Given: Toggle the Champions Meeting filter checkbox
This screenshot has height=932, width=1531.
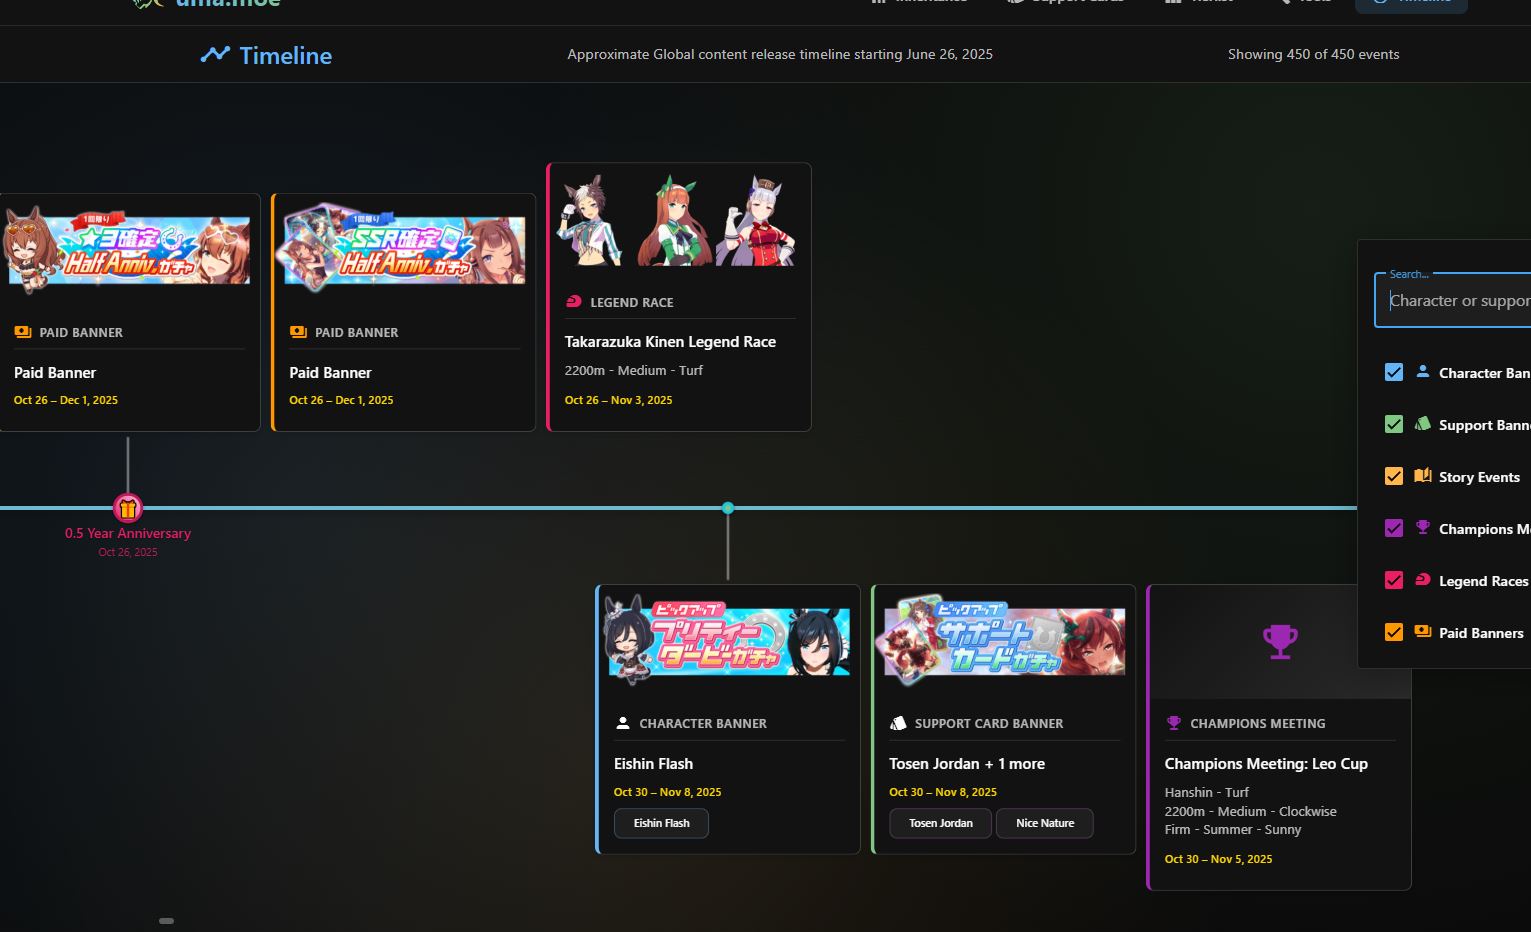Looking at the screenshot, I should point(1394,528).
